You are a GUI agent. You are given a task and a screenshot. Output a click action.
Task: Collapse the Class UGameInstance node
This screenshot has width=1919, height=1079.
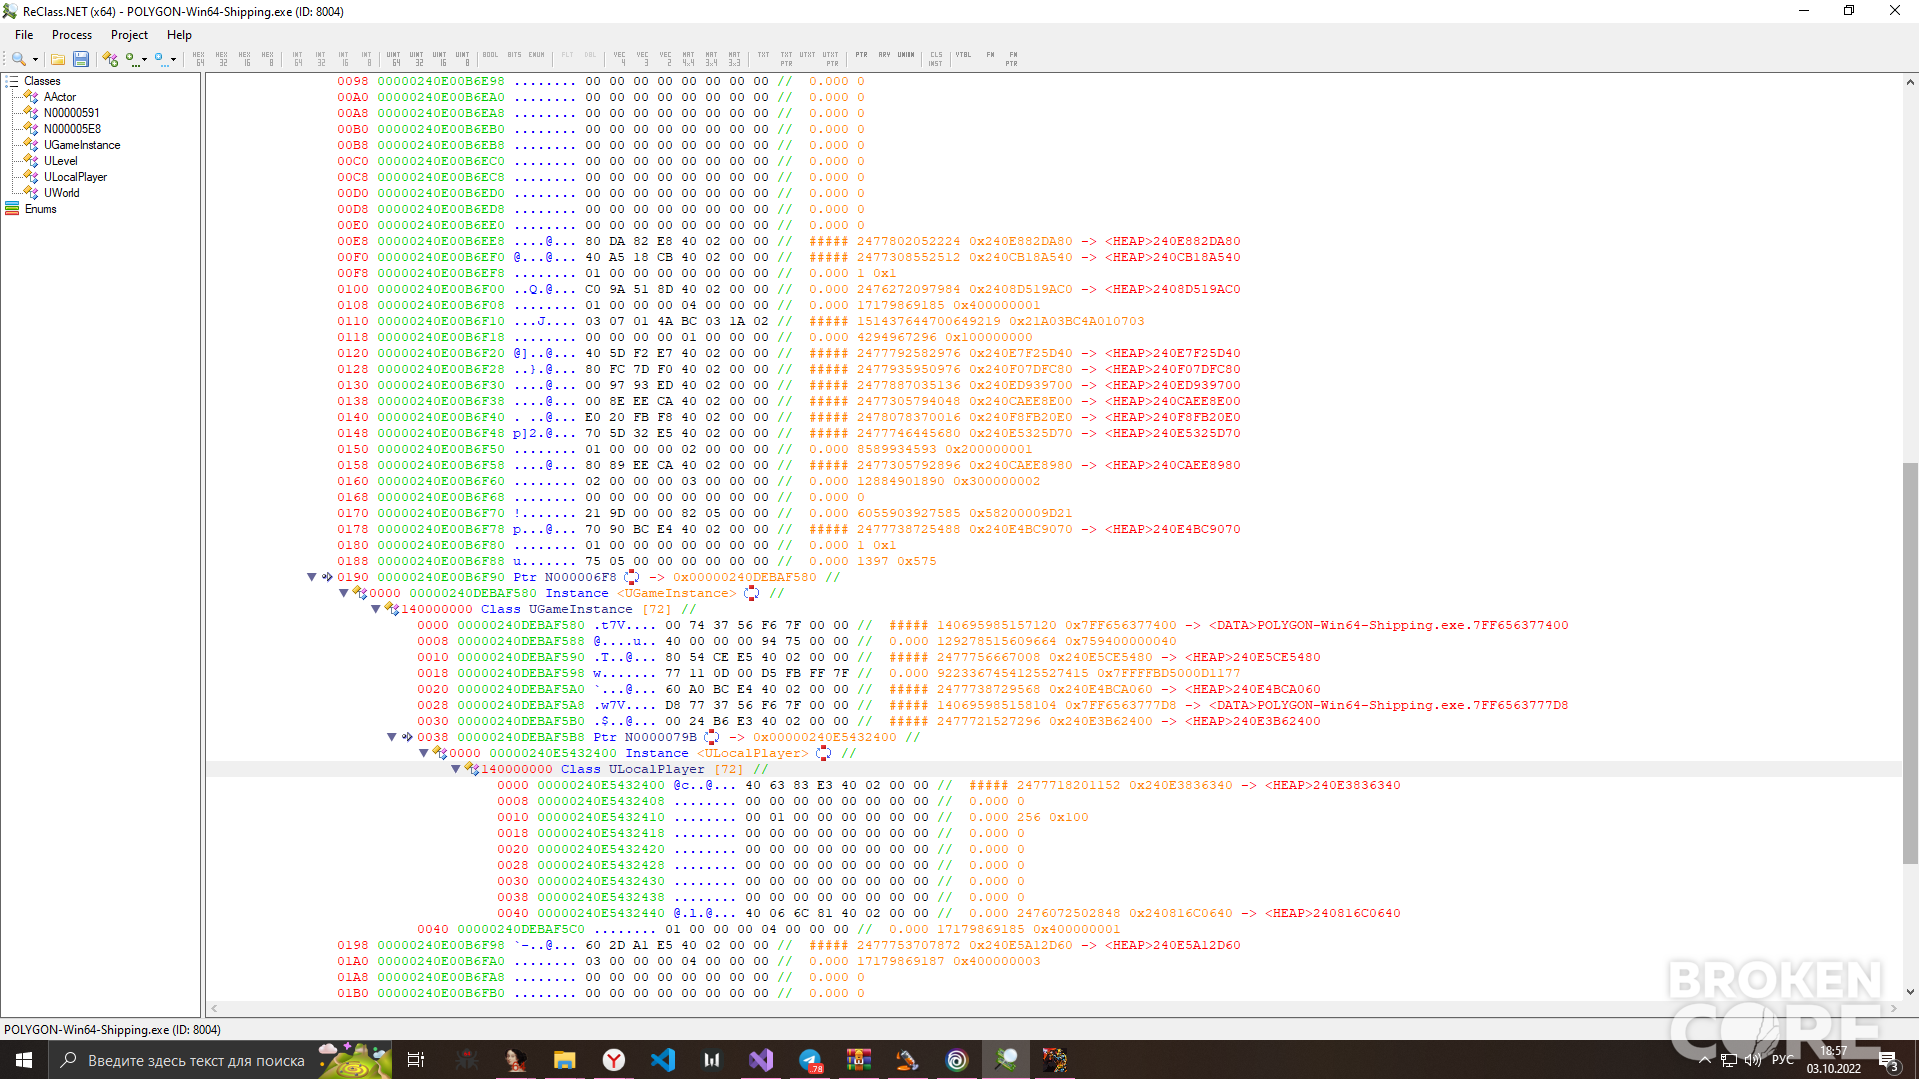(x=376, y=609)
